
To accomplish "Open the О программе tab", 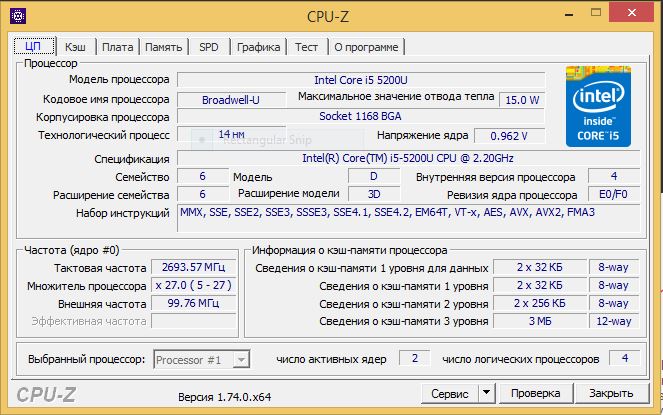I will click(x=366, y=47).
